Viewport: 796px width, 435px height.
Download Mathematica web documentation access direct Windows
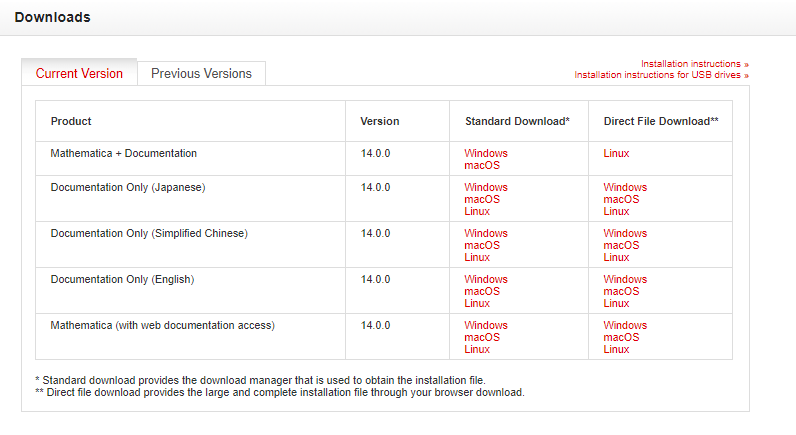(x=625, y=325)
